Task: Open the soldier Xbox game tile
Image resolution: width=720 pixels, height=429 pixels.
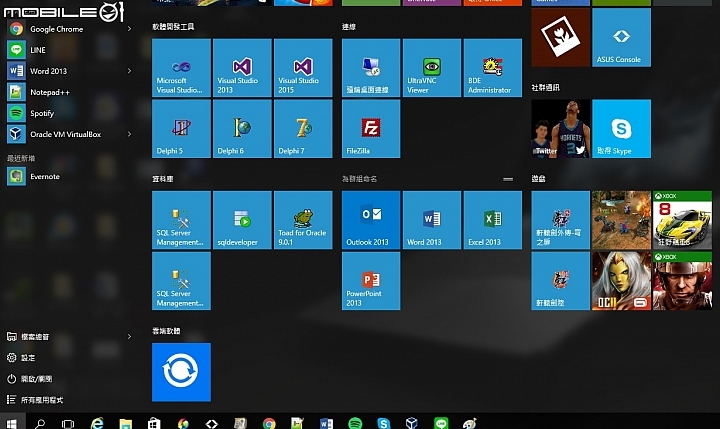Action: 682,281
